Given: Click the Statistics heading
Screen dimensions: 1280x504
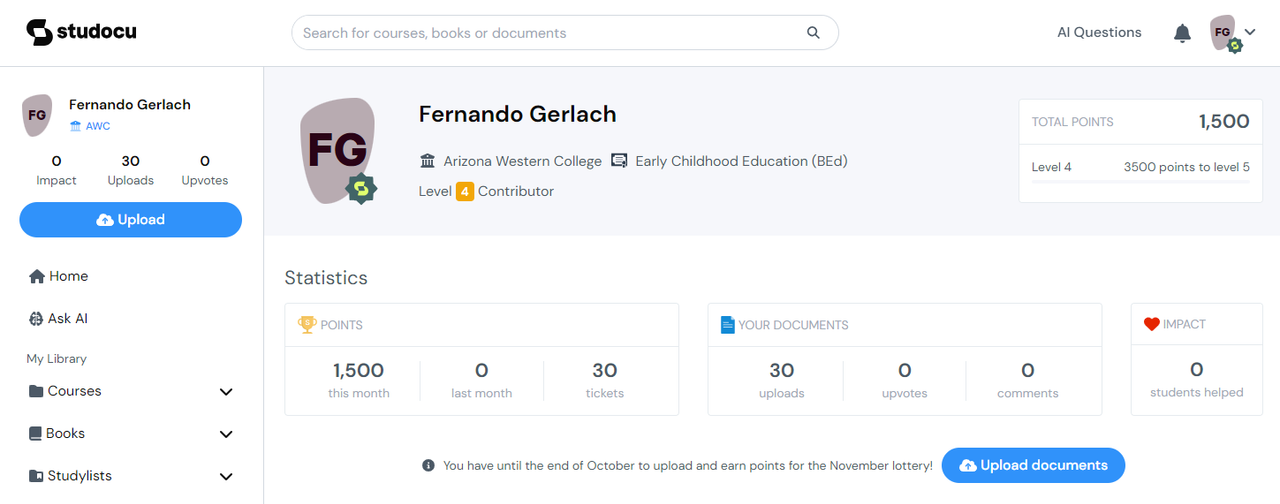Looking at the screenshot, I should (326, 278).
